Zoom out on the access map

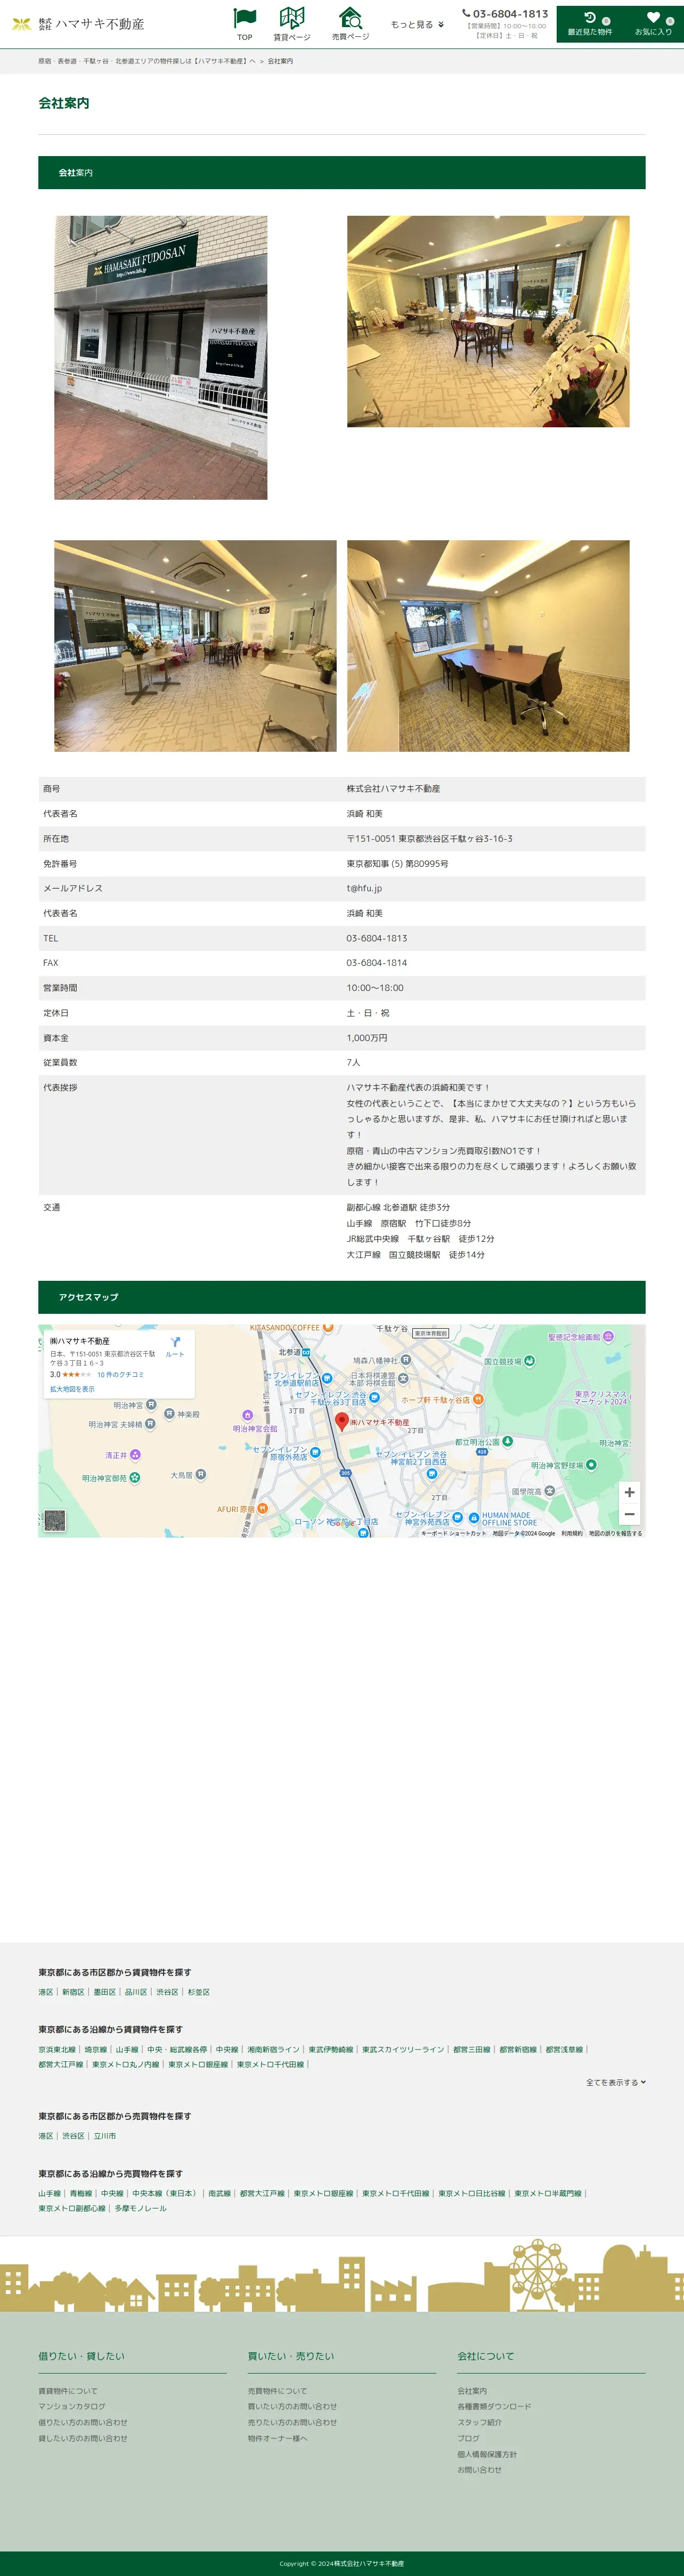coord(629,1514)
